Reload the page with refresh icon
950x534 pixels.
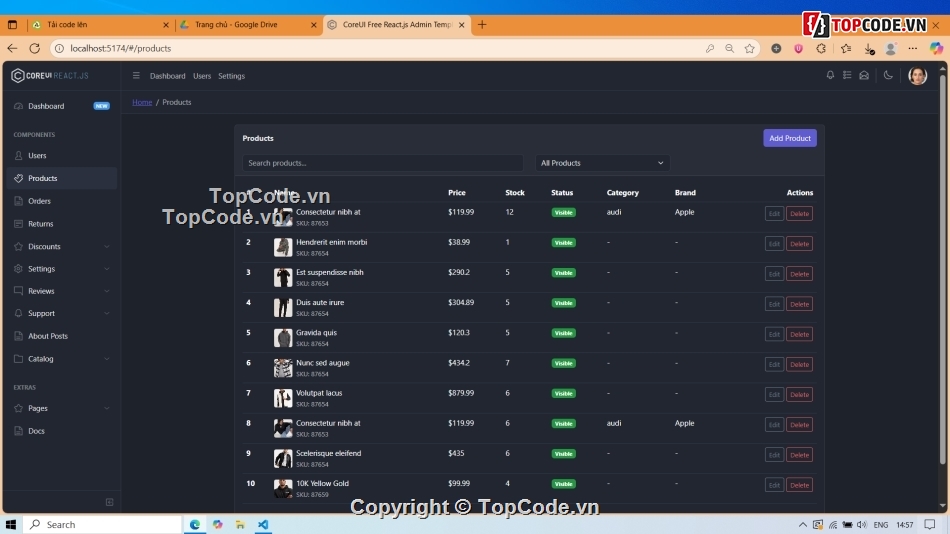pyautogui.click(x=35, y=48)
